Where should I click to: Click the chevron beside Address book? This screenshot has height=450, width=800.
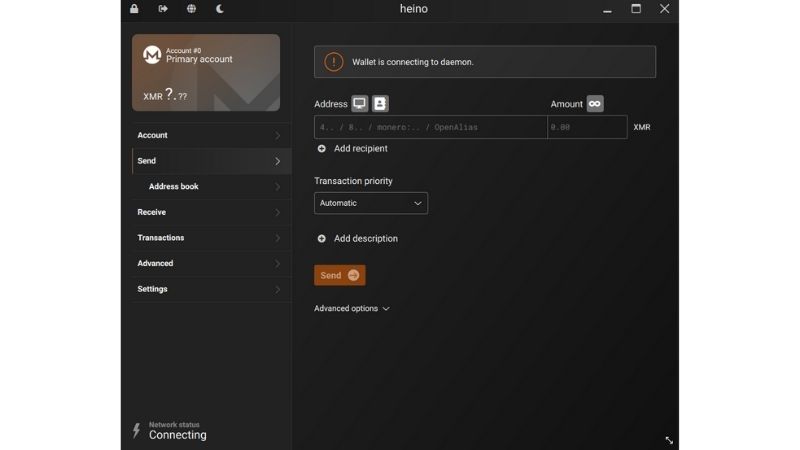pyautogui.click(x=278, y=187)
